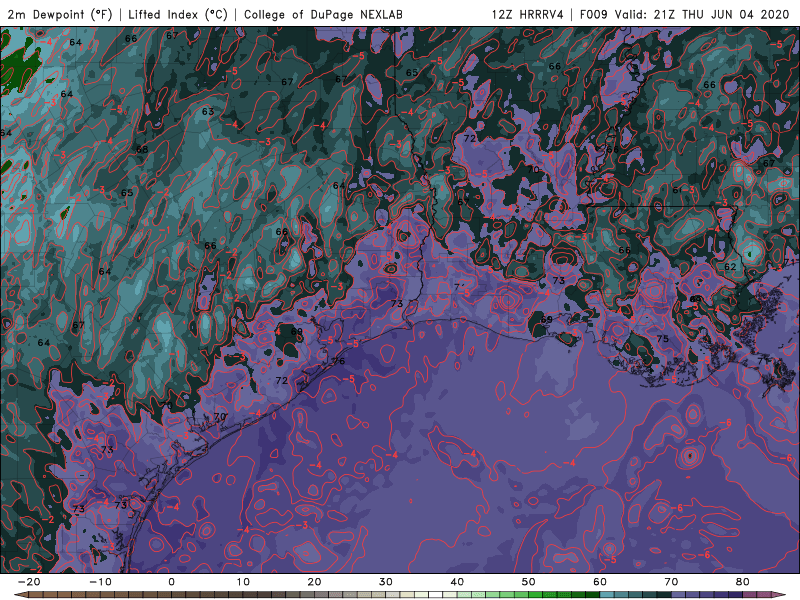Select the "12Z HRRRV4" model run label
Viewport: 800px width, 600px height.
coord(527,14)
